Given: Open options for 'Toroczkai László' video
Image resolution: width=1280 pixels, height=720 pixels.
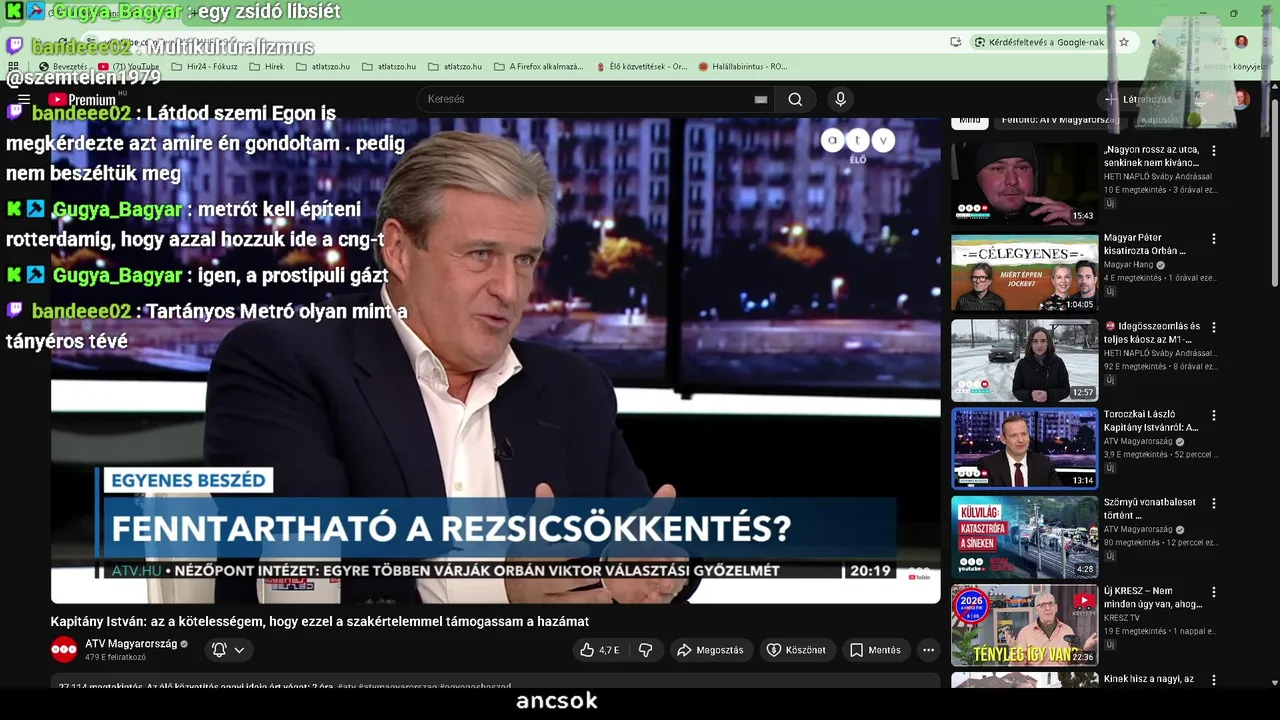Looking at the screenshot, I should tap(1214, 415).
